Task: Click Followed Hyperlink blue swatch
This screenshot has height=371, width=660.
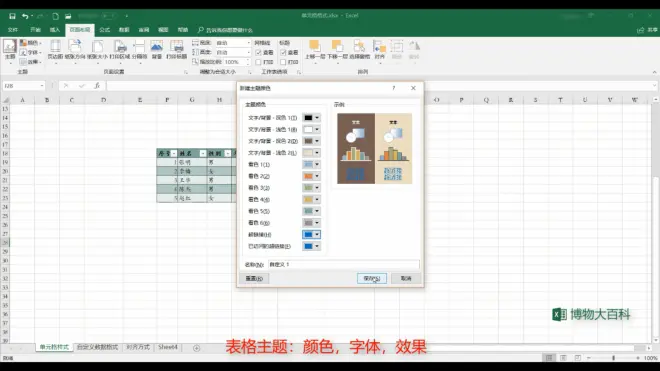Action: 309,246
